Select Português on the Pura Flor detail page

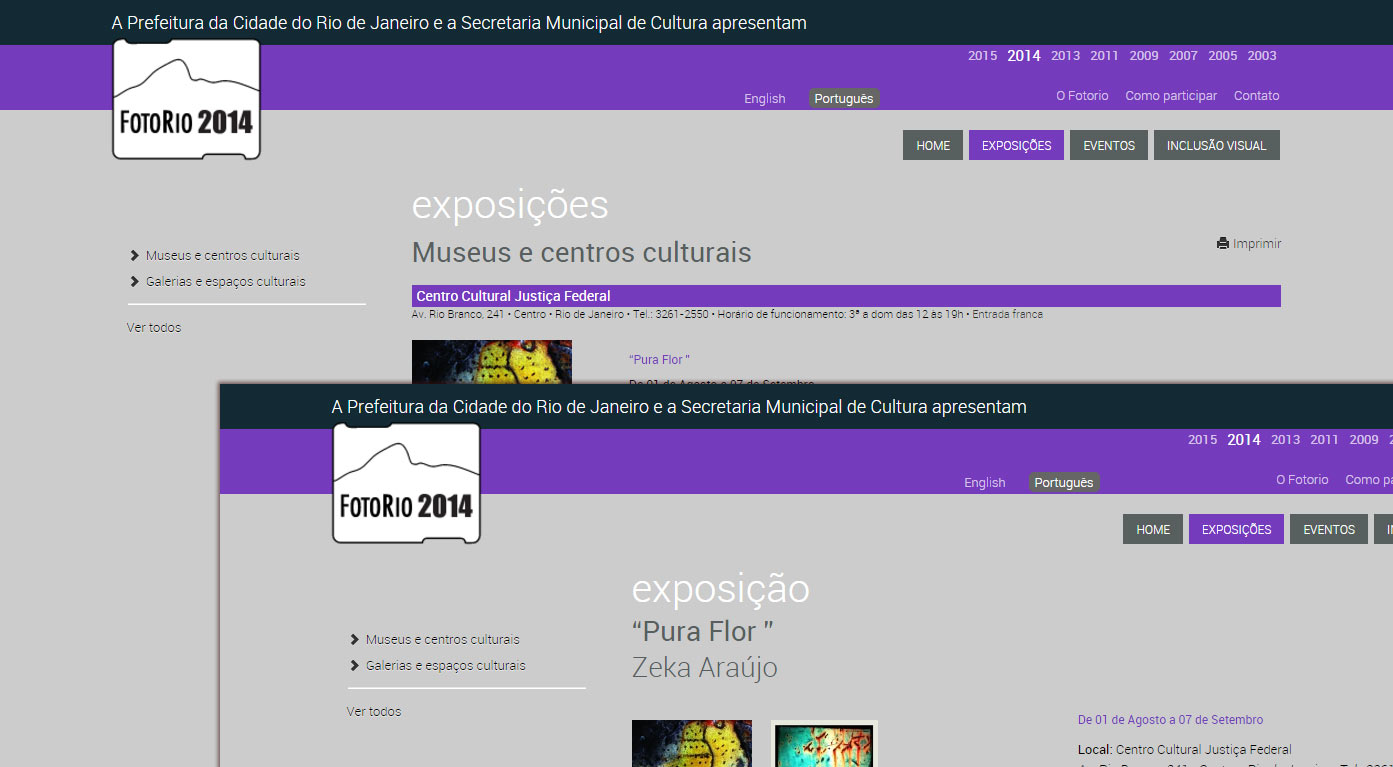(x=1064, y=482)
